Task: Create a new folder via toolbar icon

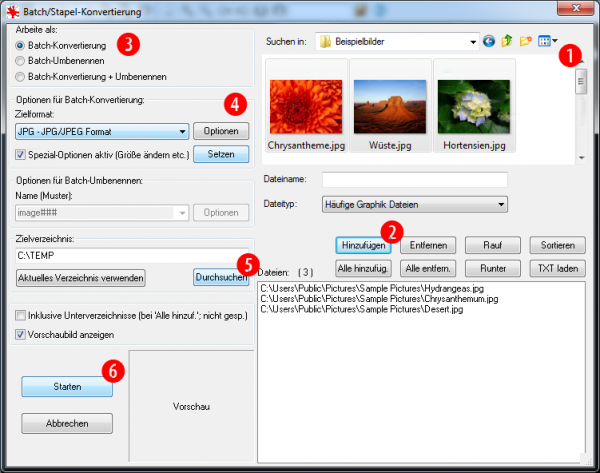Action: 526,42
